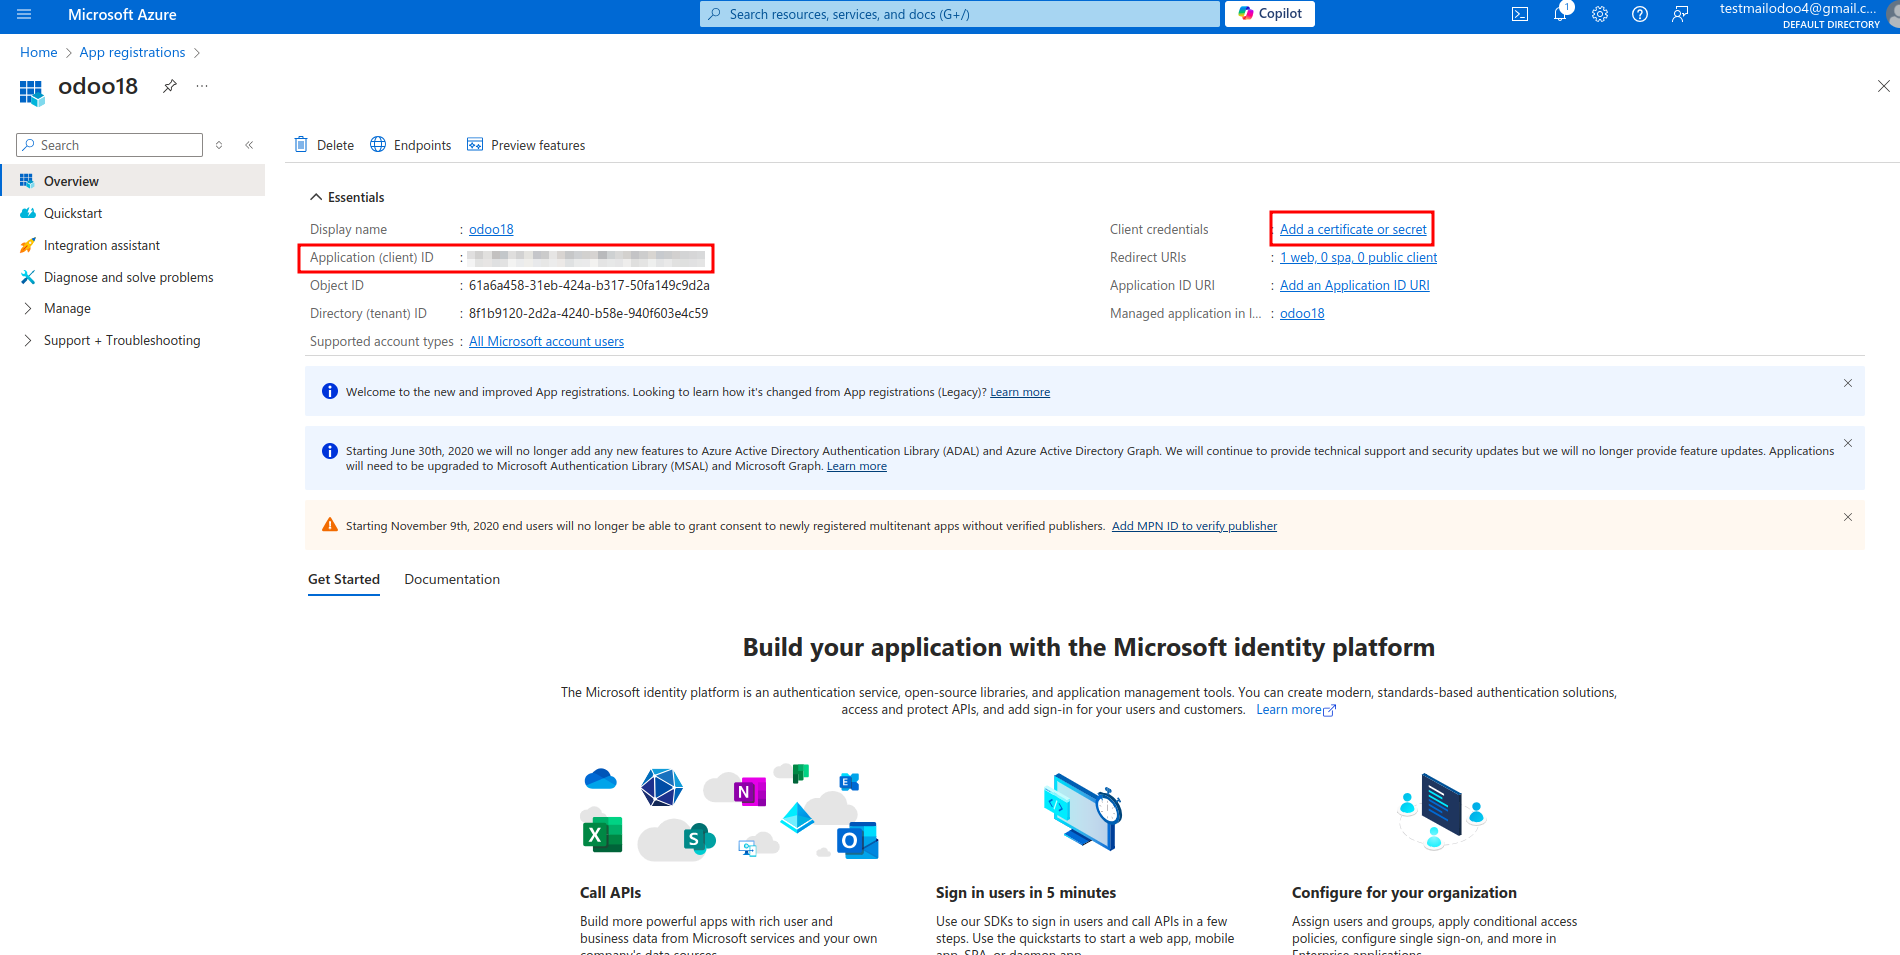Open the notifications bell
The height and width of the screenshot is (955, 1900).
[x=1559, y=14]
